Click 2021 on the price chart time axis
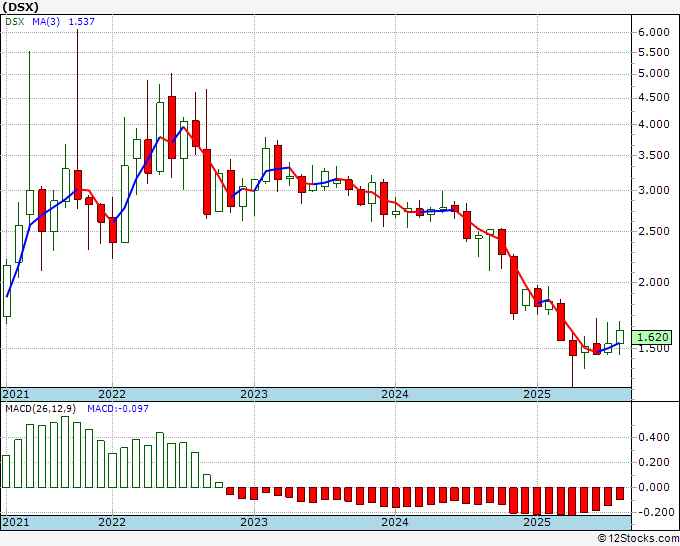This screenshot has width=680, height=546. click(x=16, y=394)
